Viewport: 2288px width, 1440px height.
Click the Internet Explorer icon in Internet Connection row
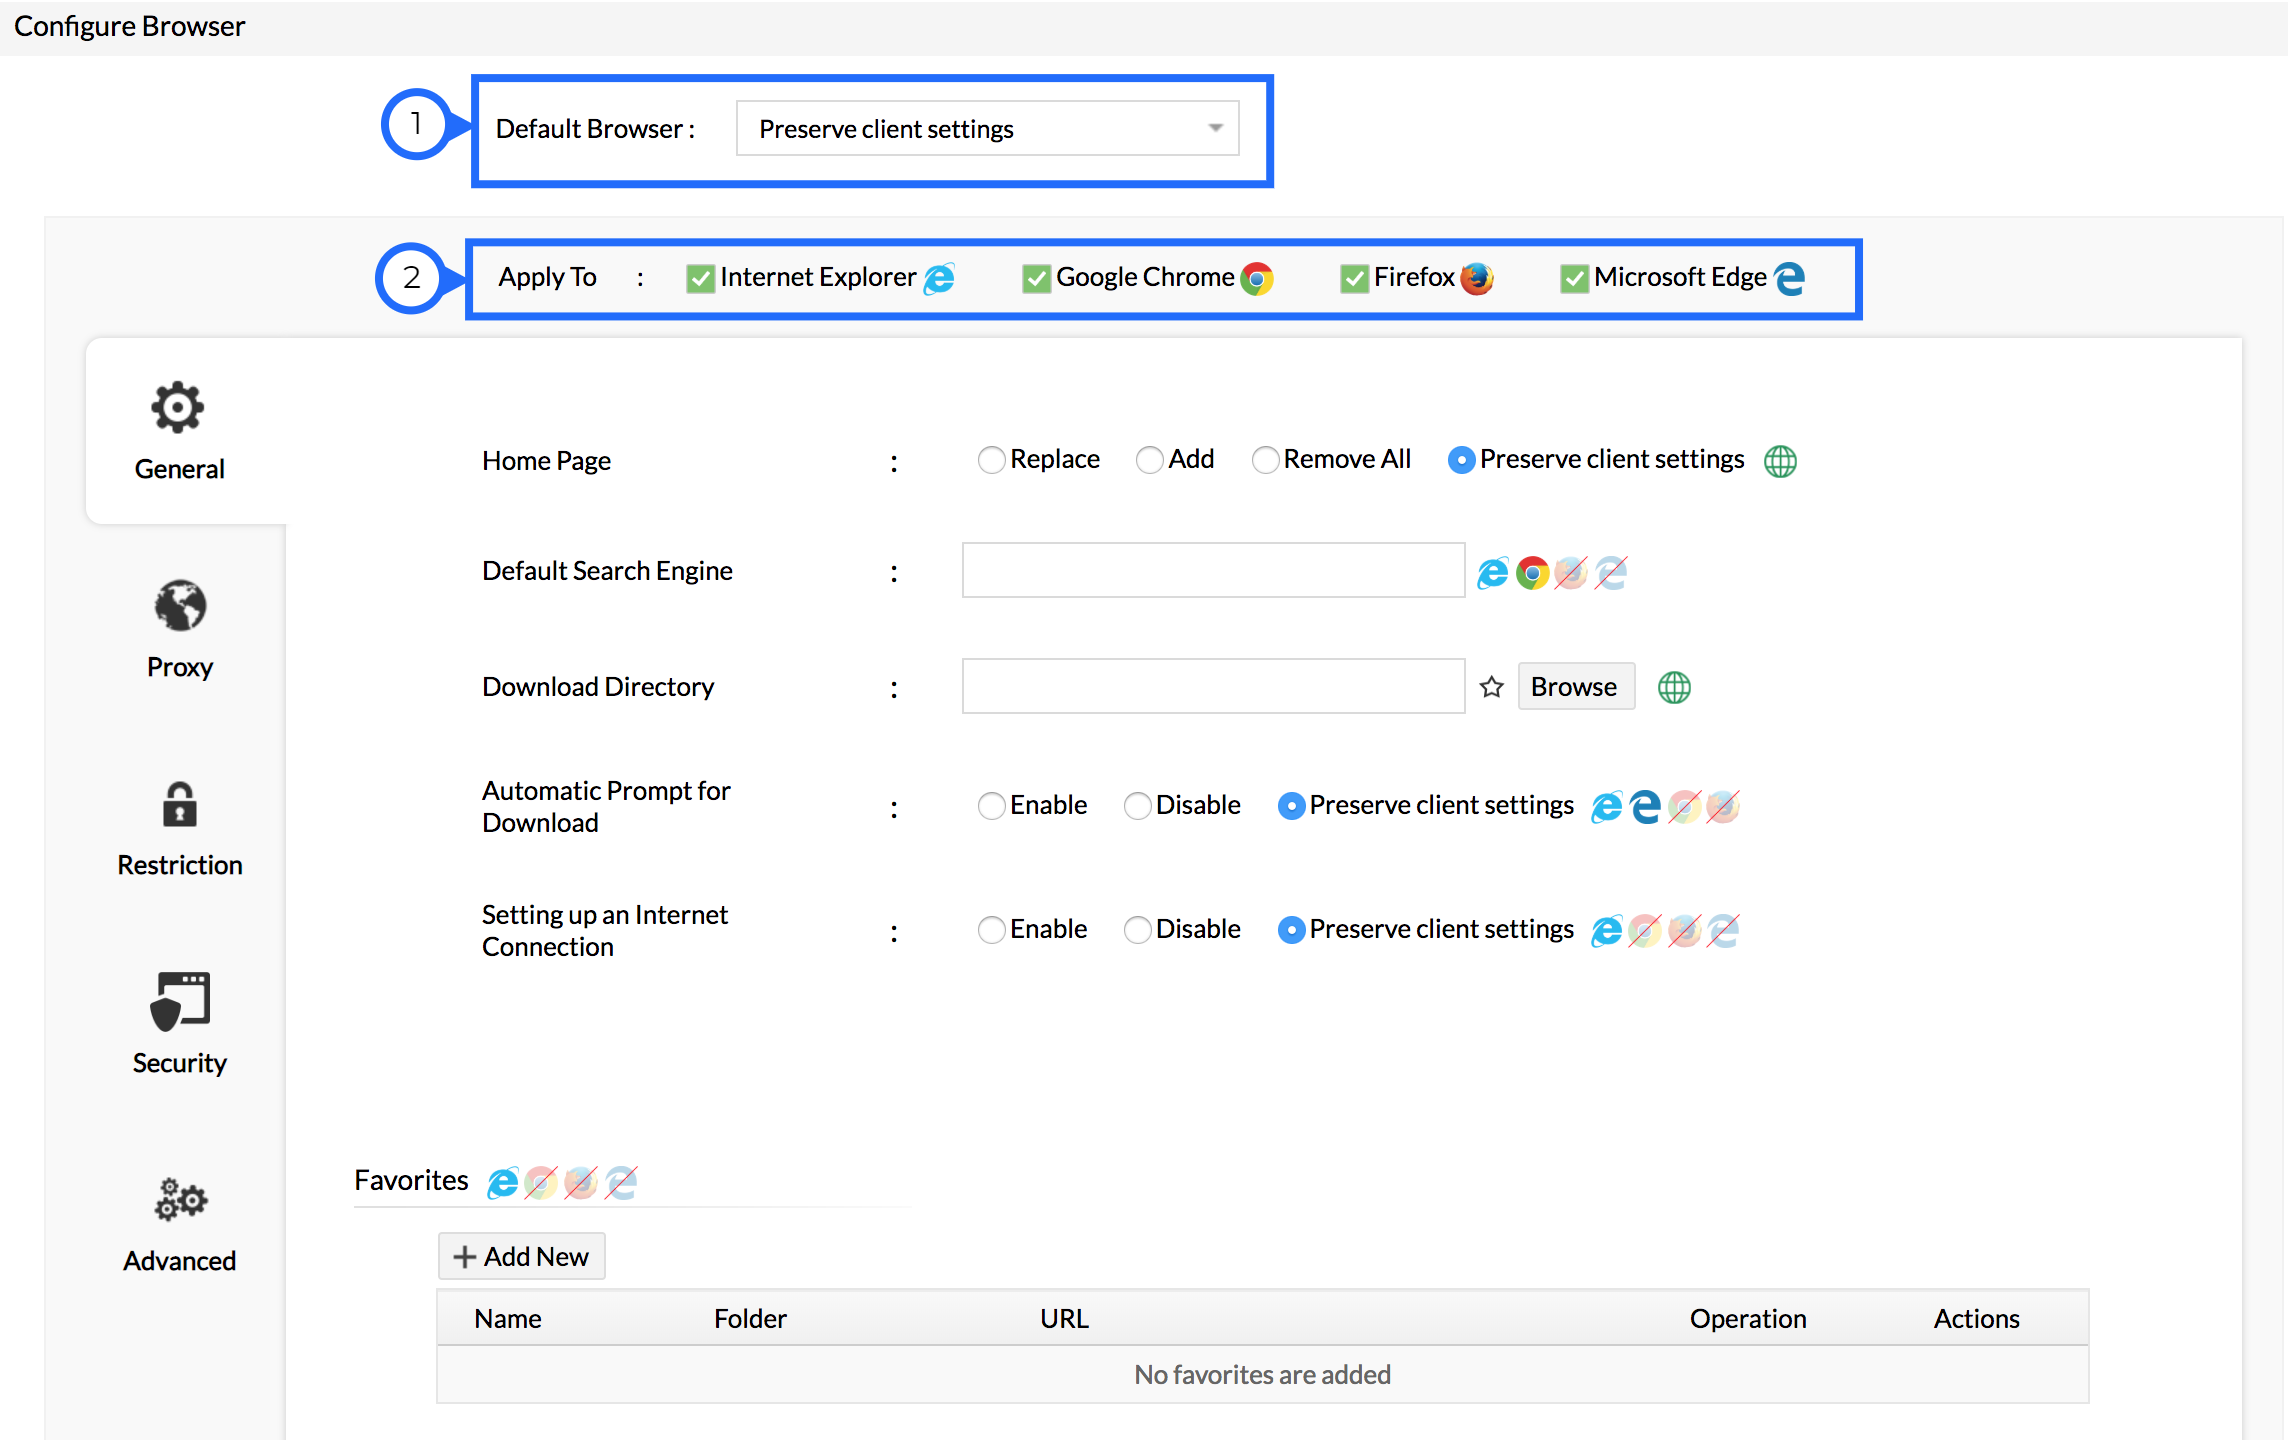tap(1606, 931)
